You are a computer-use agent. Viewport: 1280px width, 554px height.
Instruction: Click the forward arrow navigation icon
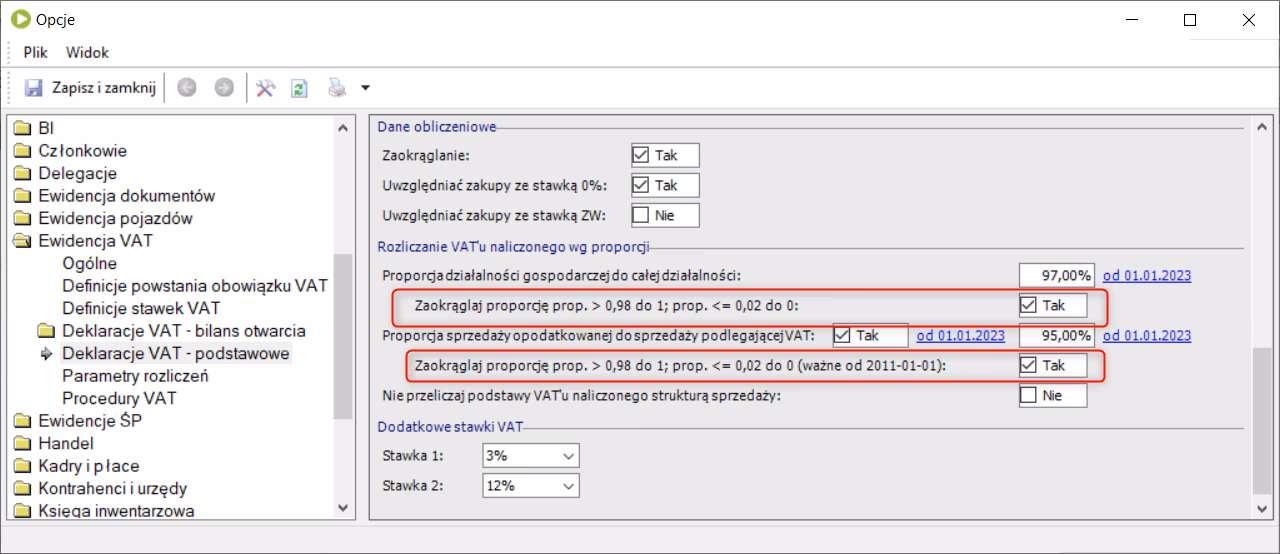pos(224,88)
